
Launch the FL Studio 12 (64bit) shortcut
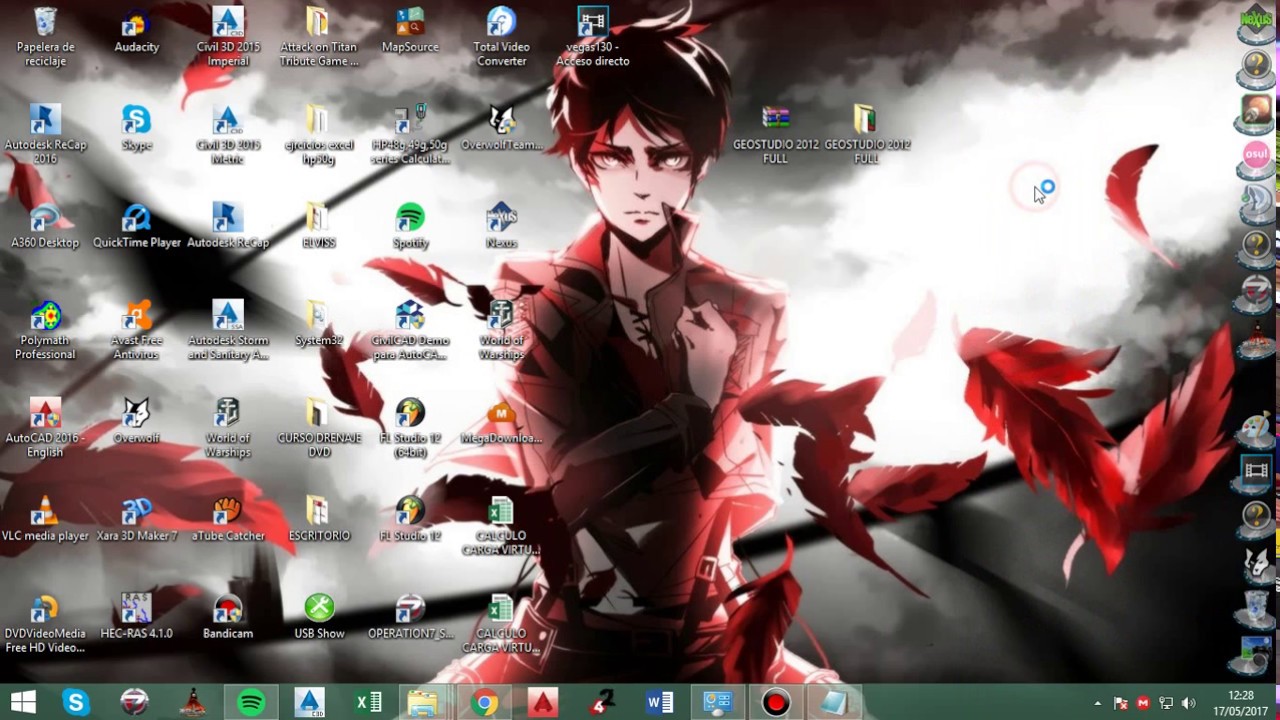(410, 428)
